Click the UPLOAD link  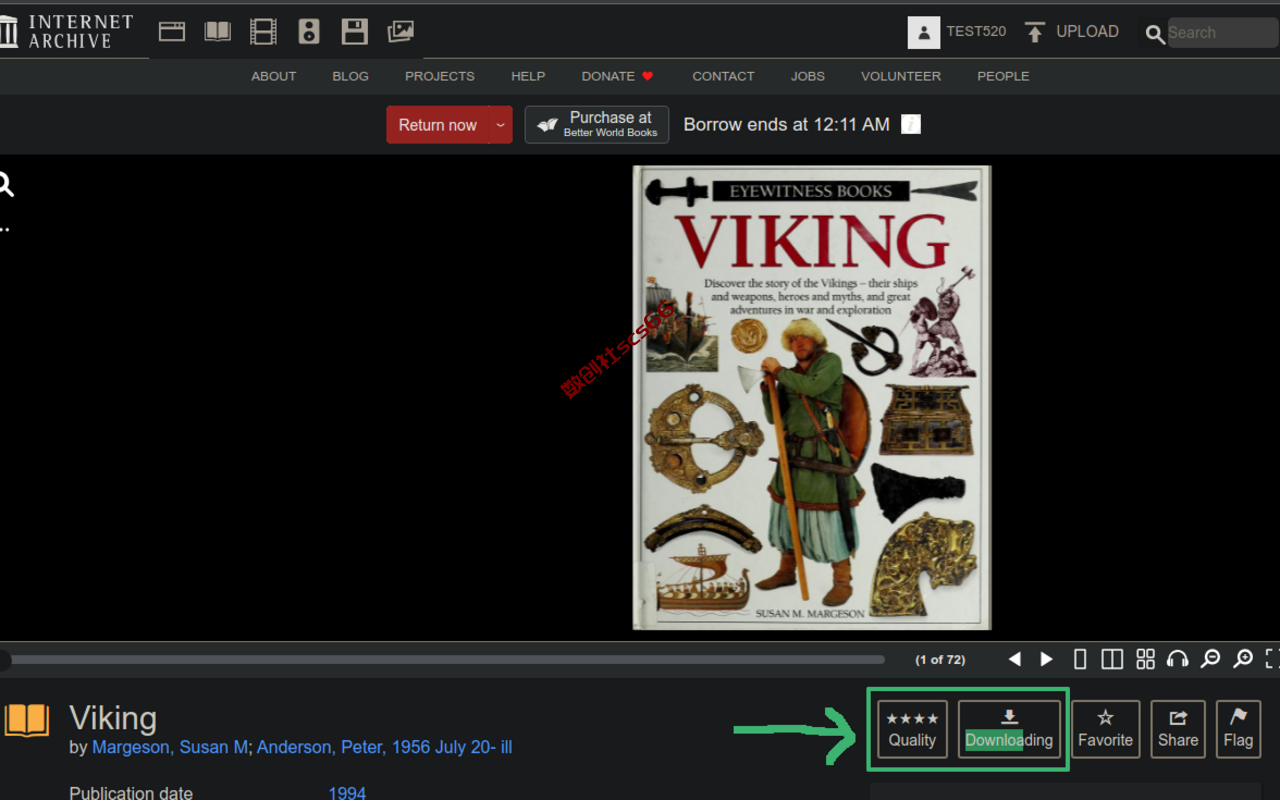pyautogui.click(x=1087, y=32)
